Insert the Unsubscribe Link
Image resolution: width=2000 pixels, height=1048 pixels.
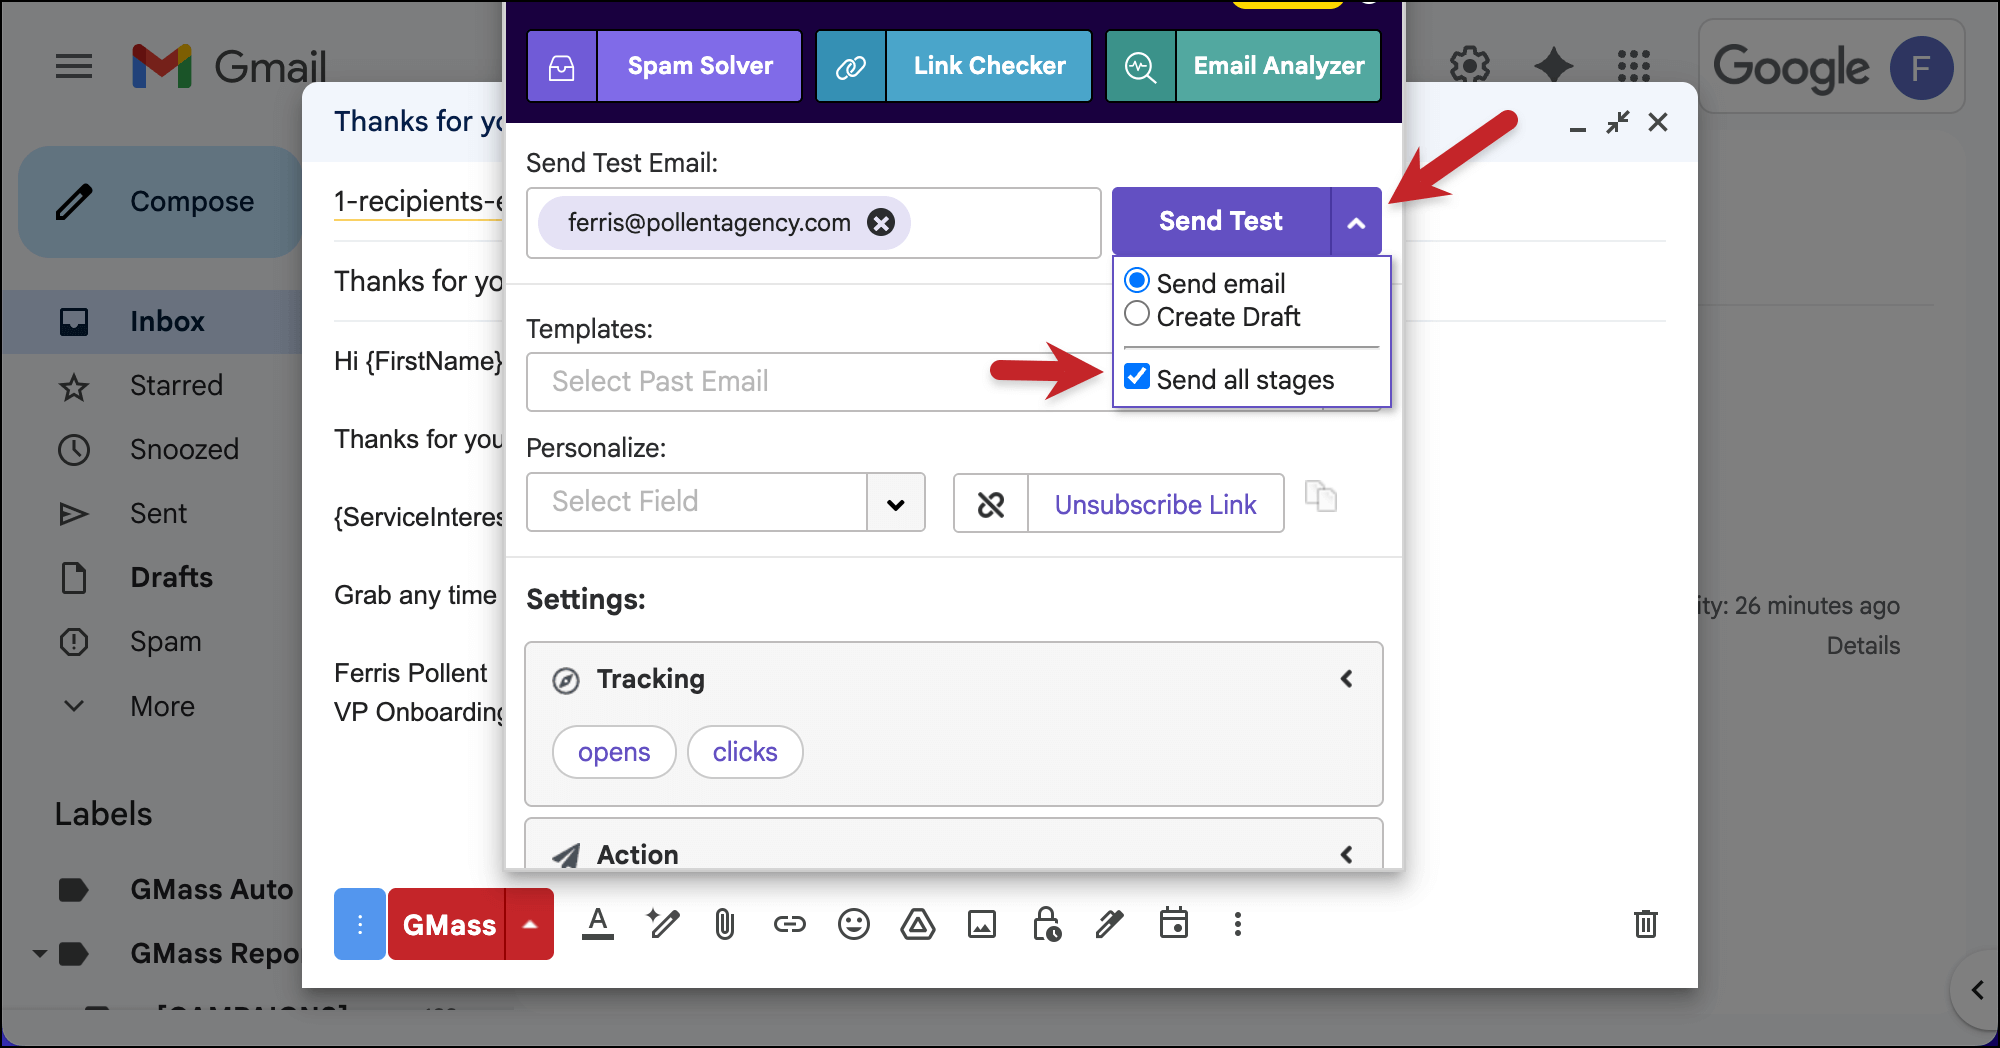1155,504
